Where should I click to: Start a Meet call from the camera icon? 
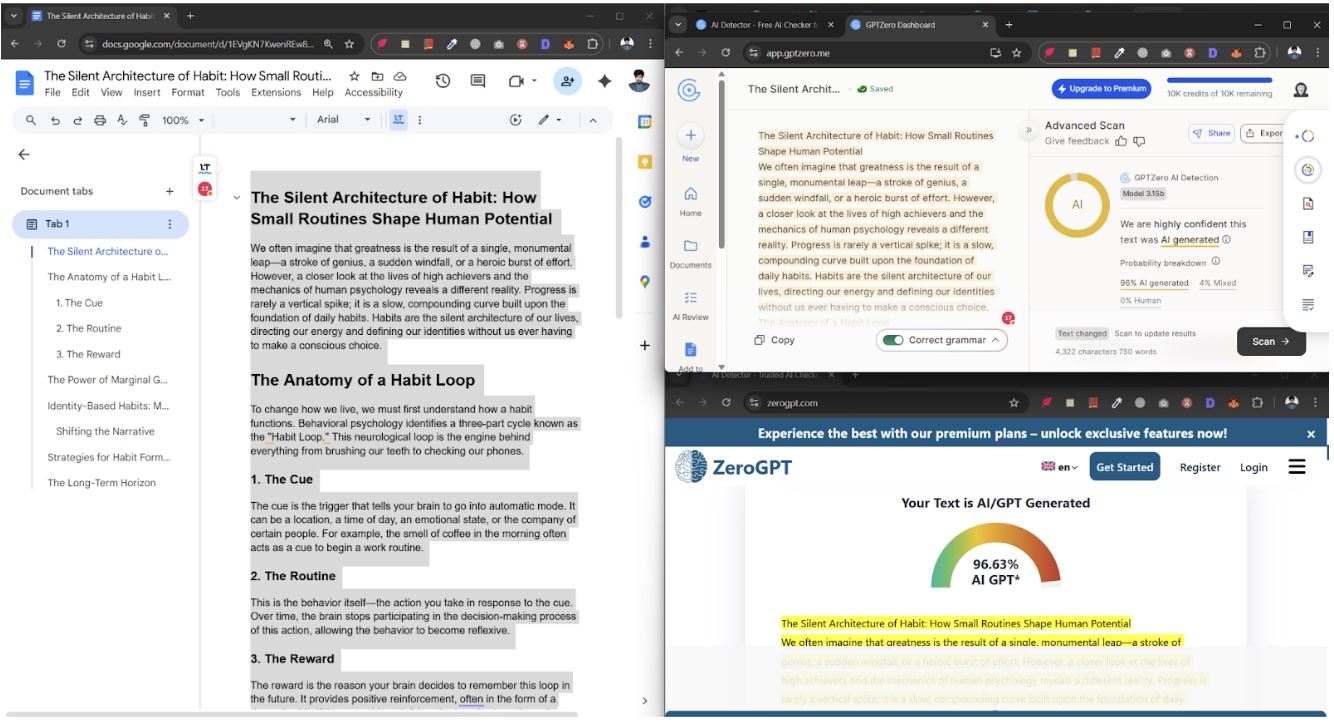(x=516, y=81)
